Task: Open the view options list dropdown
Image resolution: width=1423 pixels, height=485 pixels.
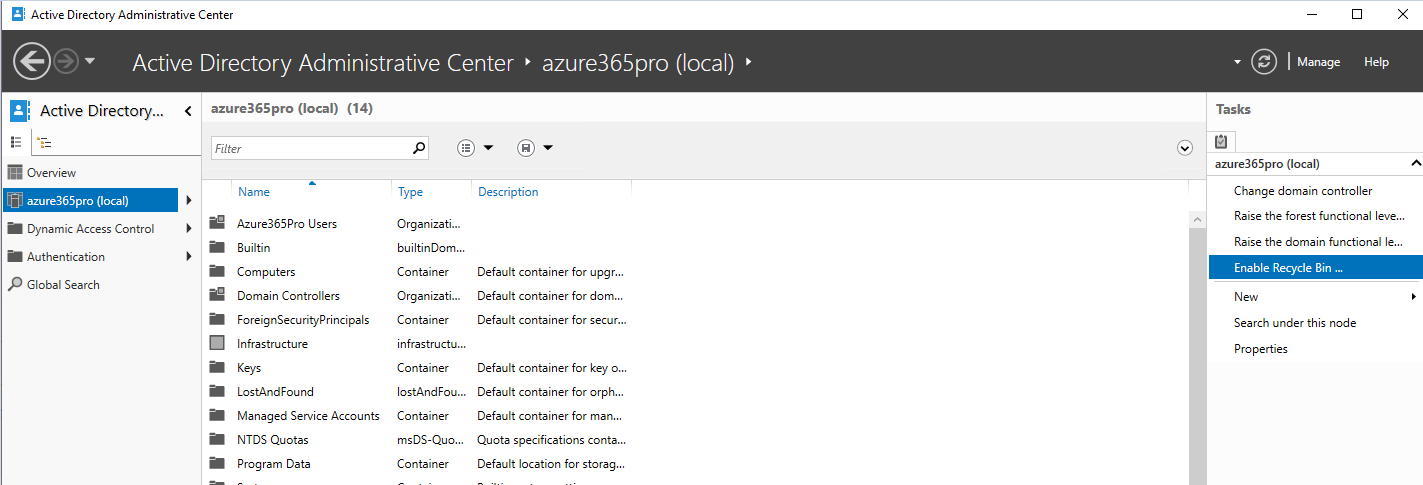Action: point(476,148)
